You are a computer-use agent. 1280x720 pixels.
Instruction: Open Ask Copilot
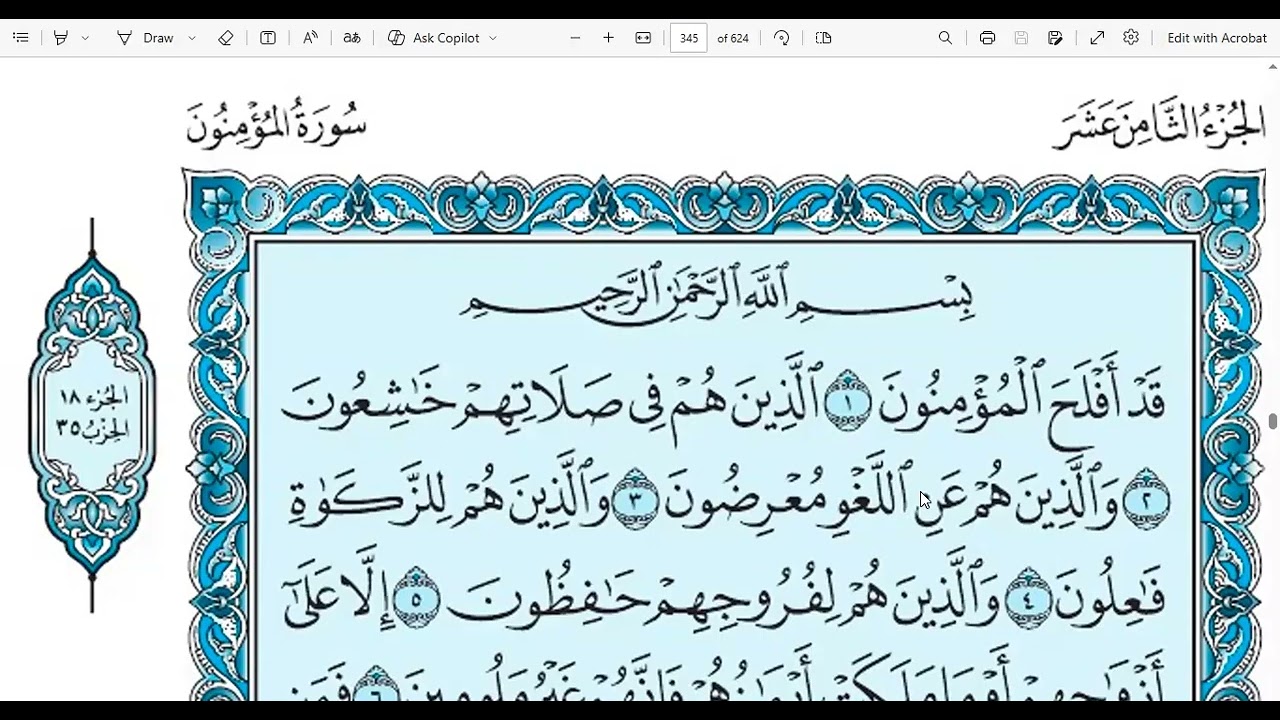click(x=434, y=38)
